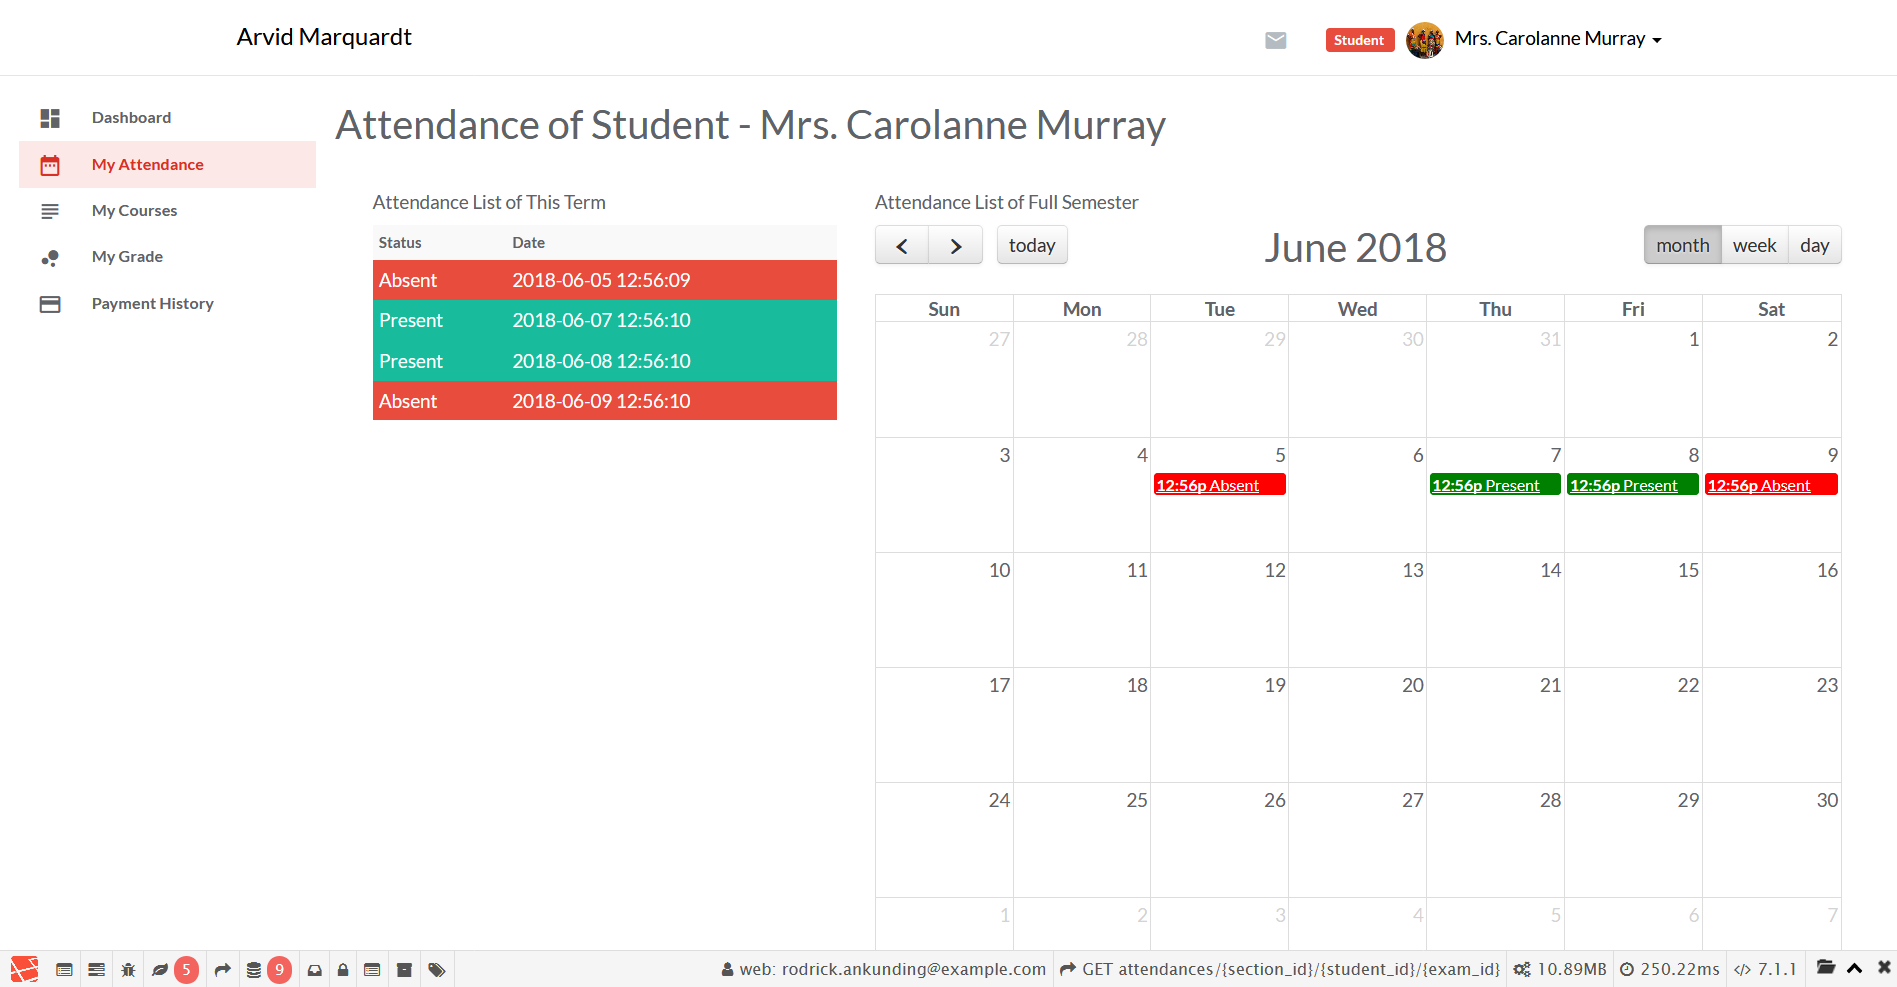The image size is (1897, 987).
Task: Select June 15 in the calendar
Action: point(1633,610)
